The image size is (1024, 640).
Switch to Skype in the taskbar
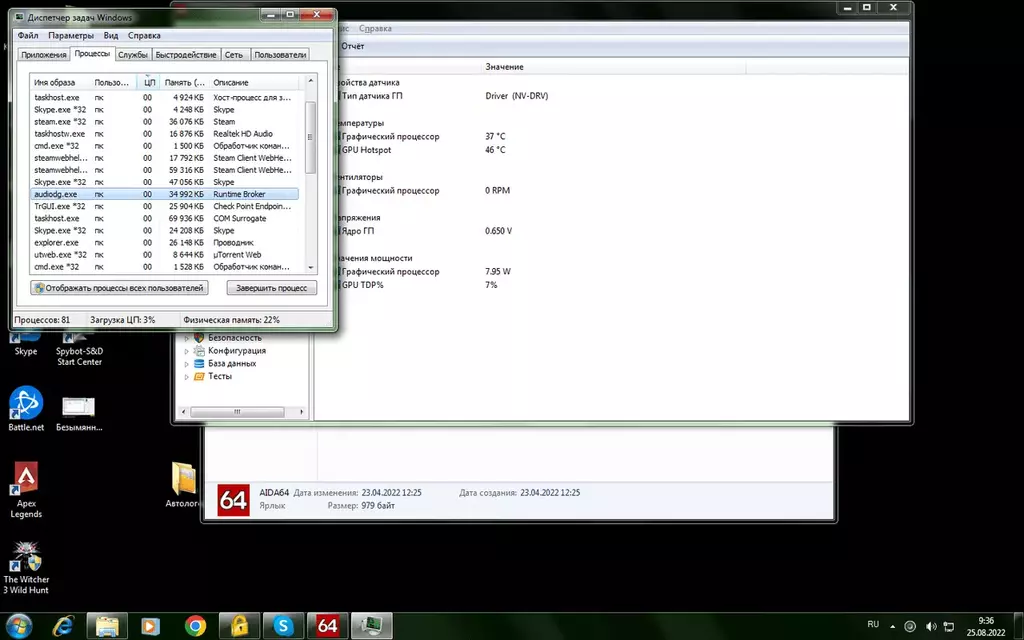pyautogui.click(x=283, y=626)
